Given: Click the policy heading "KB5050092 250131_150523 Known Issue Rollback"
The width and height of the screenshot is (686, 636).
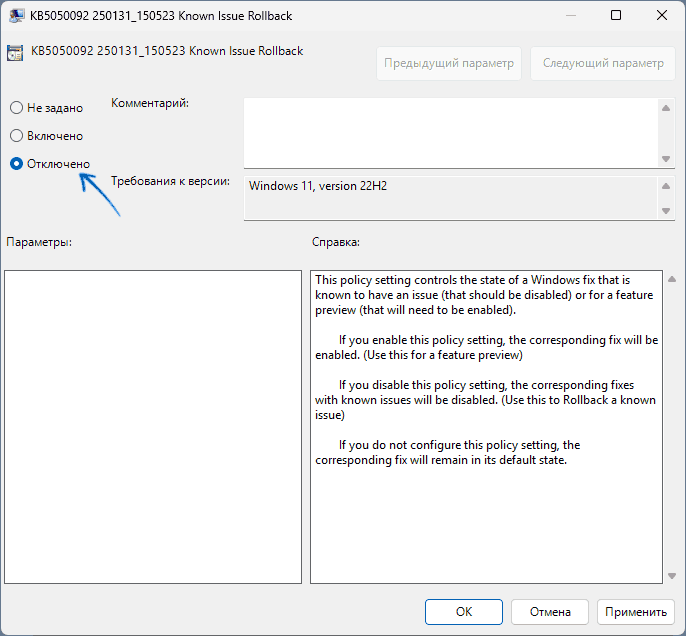Looking at the screenshot, I should (167, 51).
